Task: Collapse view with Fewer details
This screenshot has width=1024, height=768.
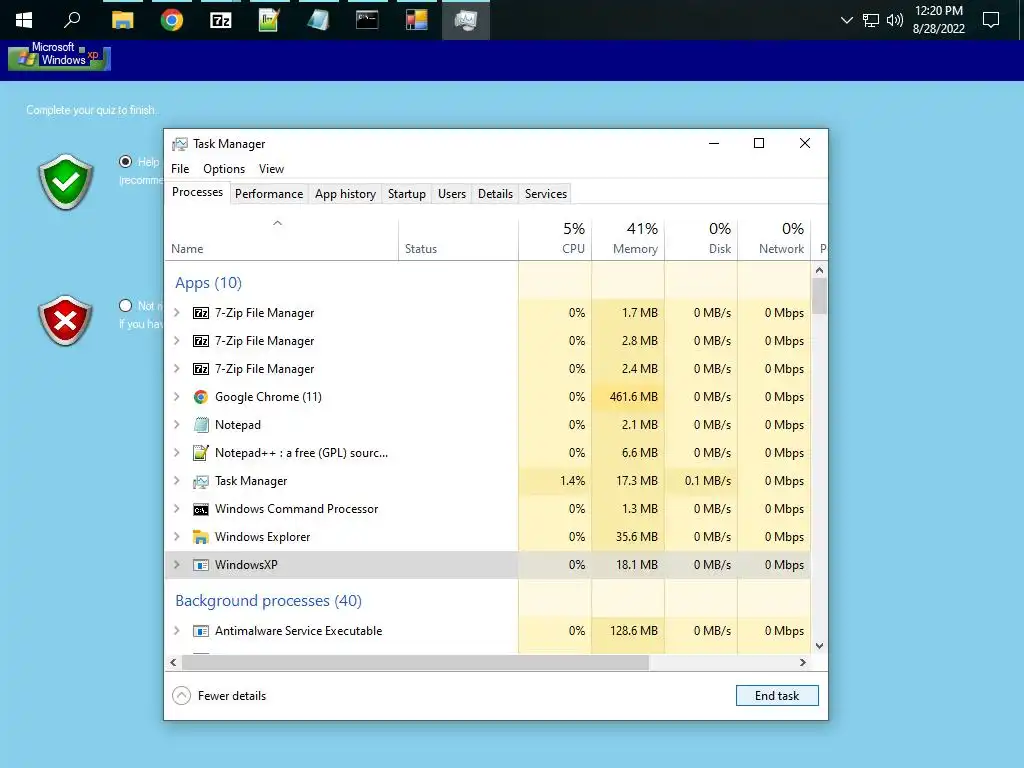Action: coord(219,696)
